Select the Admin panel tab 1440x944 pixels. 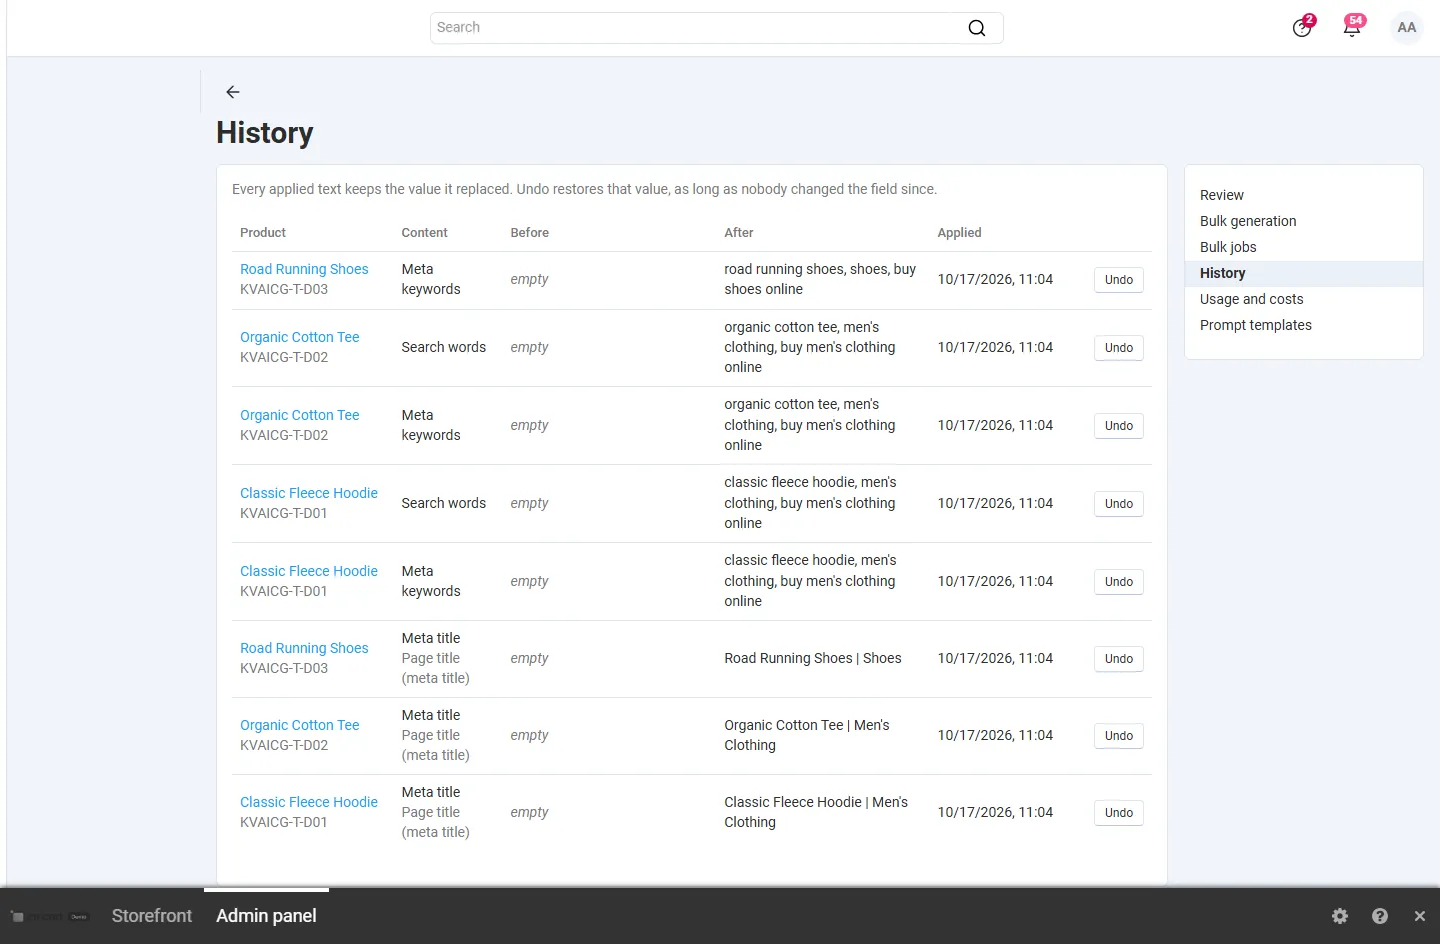click(266, 916)
